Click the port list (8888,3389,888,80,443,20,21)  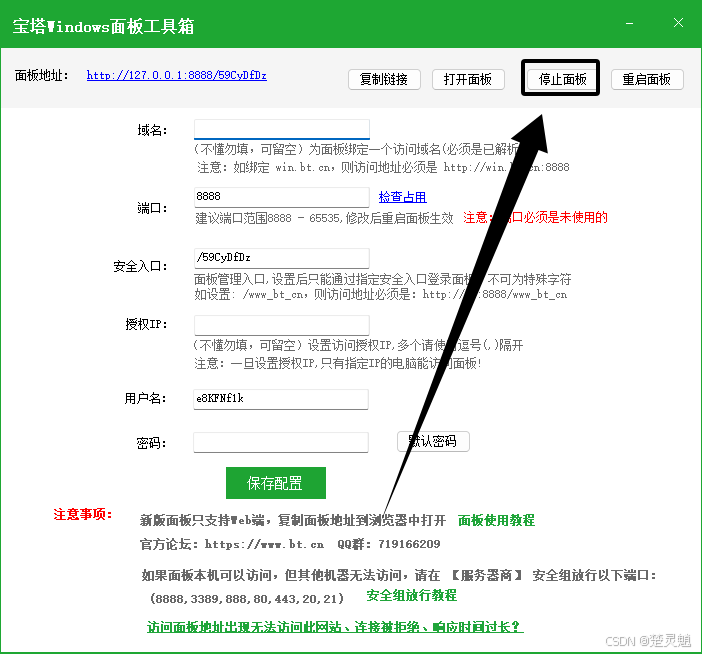tap(247, 598)
